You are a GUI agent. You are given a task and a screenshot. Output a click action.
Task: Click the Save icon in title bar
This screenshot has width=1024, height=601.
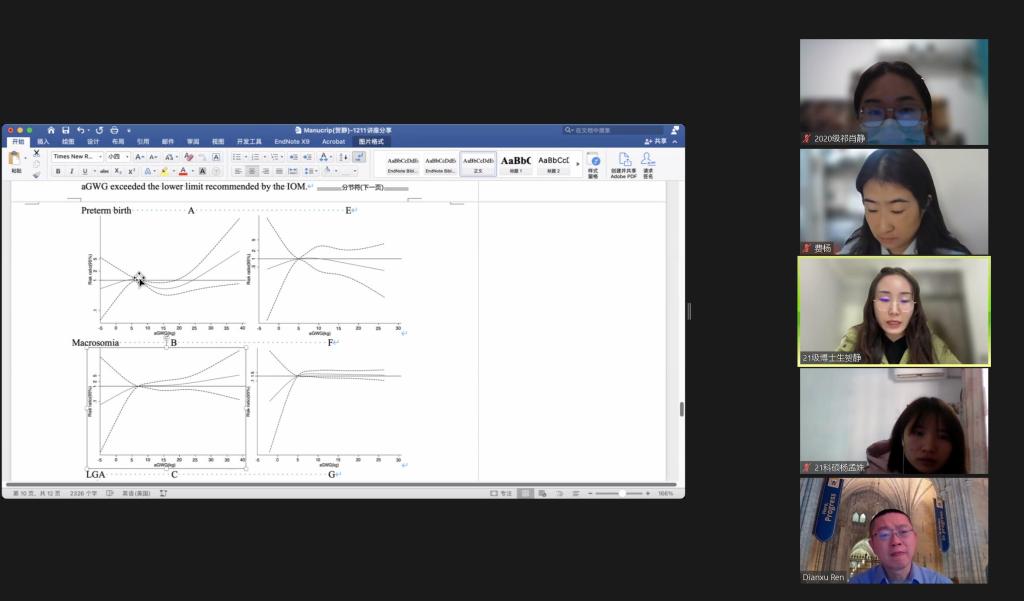click(65, 130)
